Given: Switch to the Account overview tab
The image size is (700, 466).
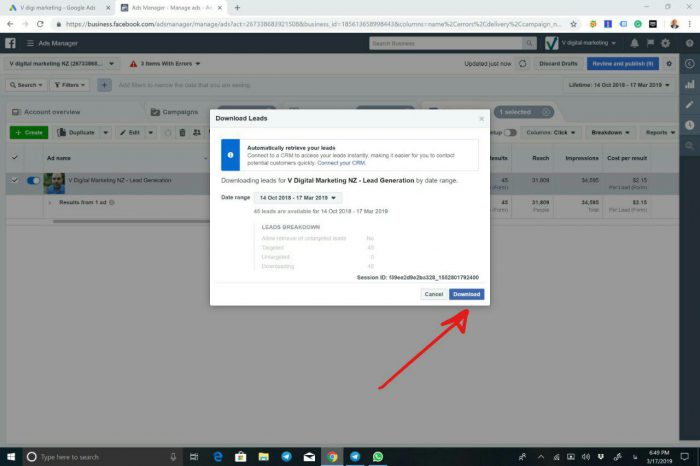Looking at the screenshot, I should point(51,112).
